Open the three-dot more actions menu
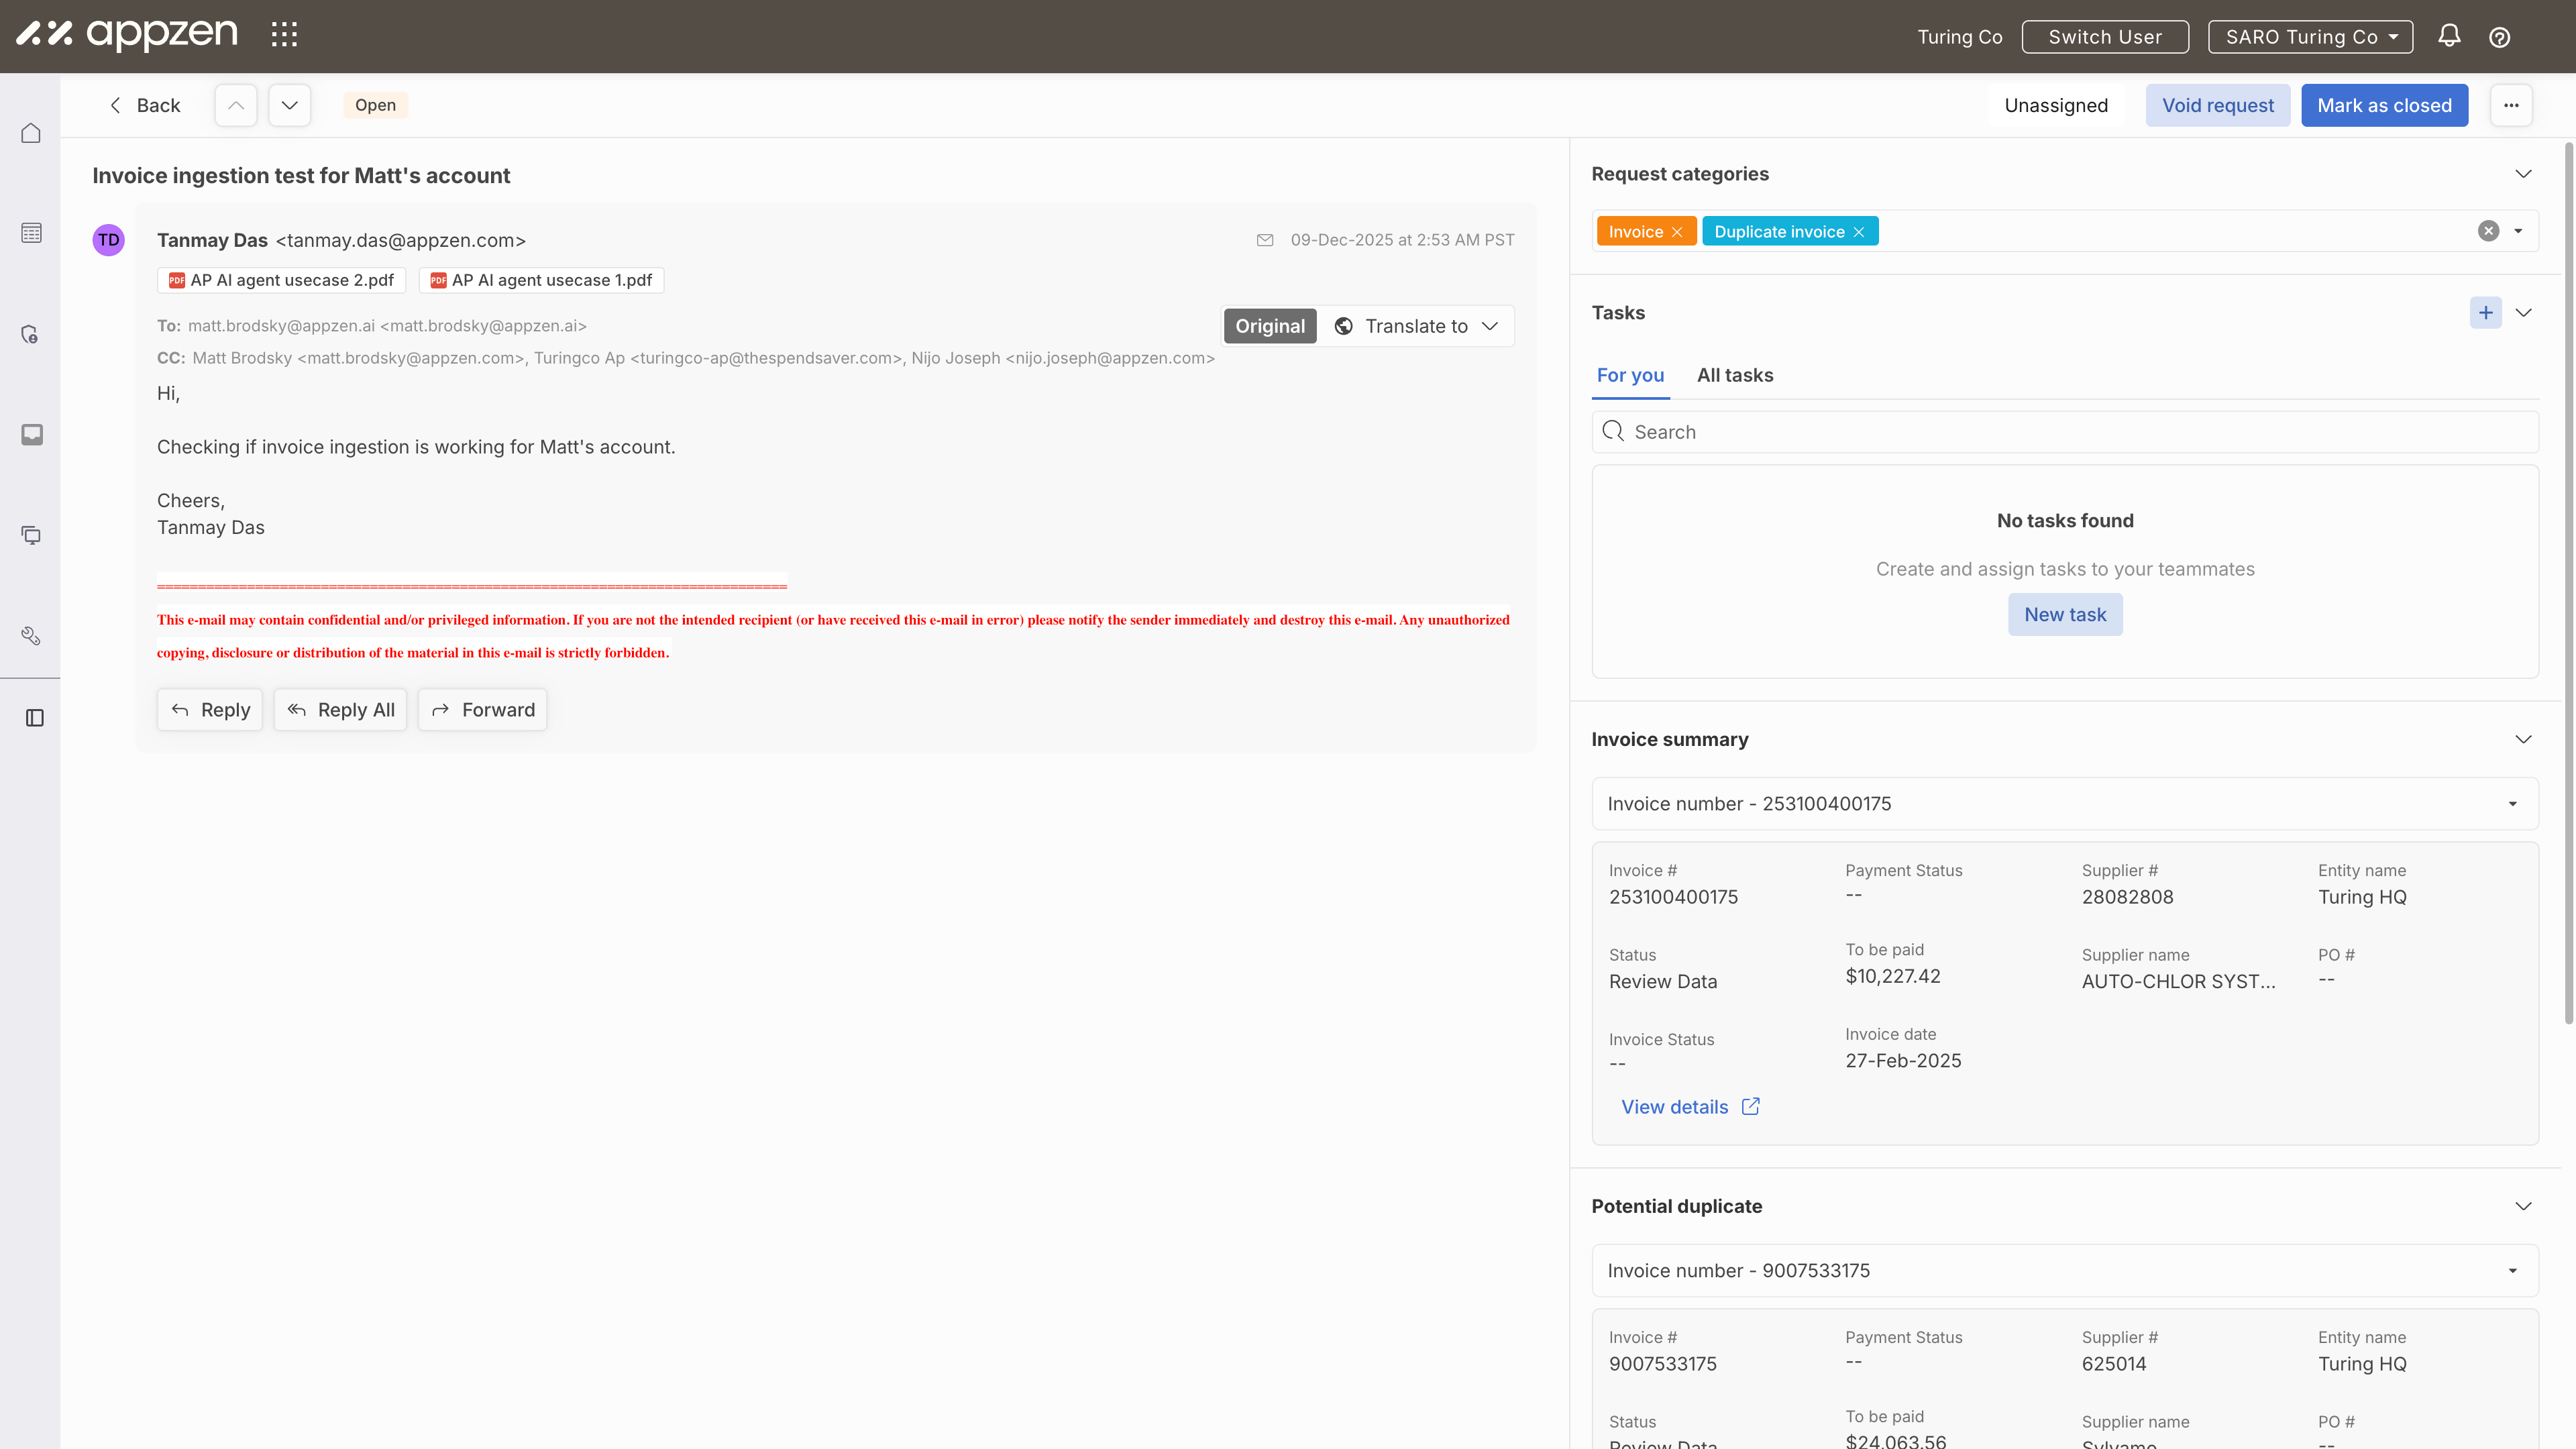 pos(2510,105)
